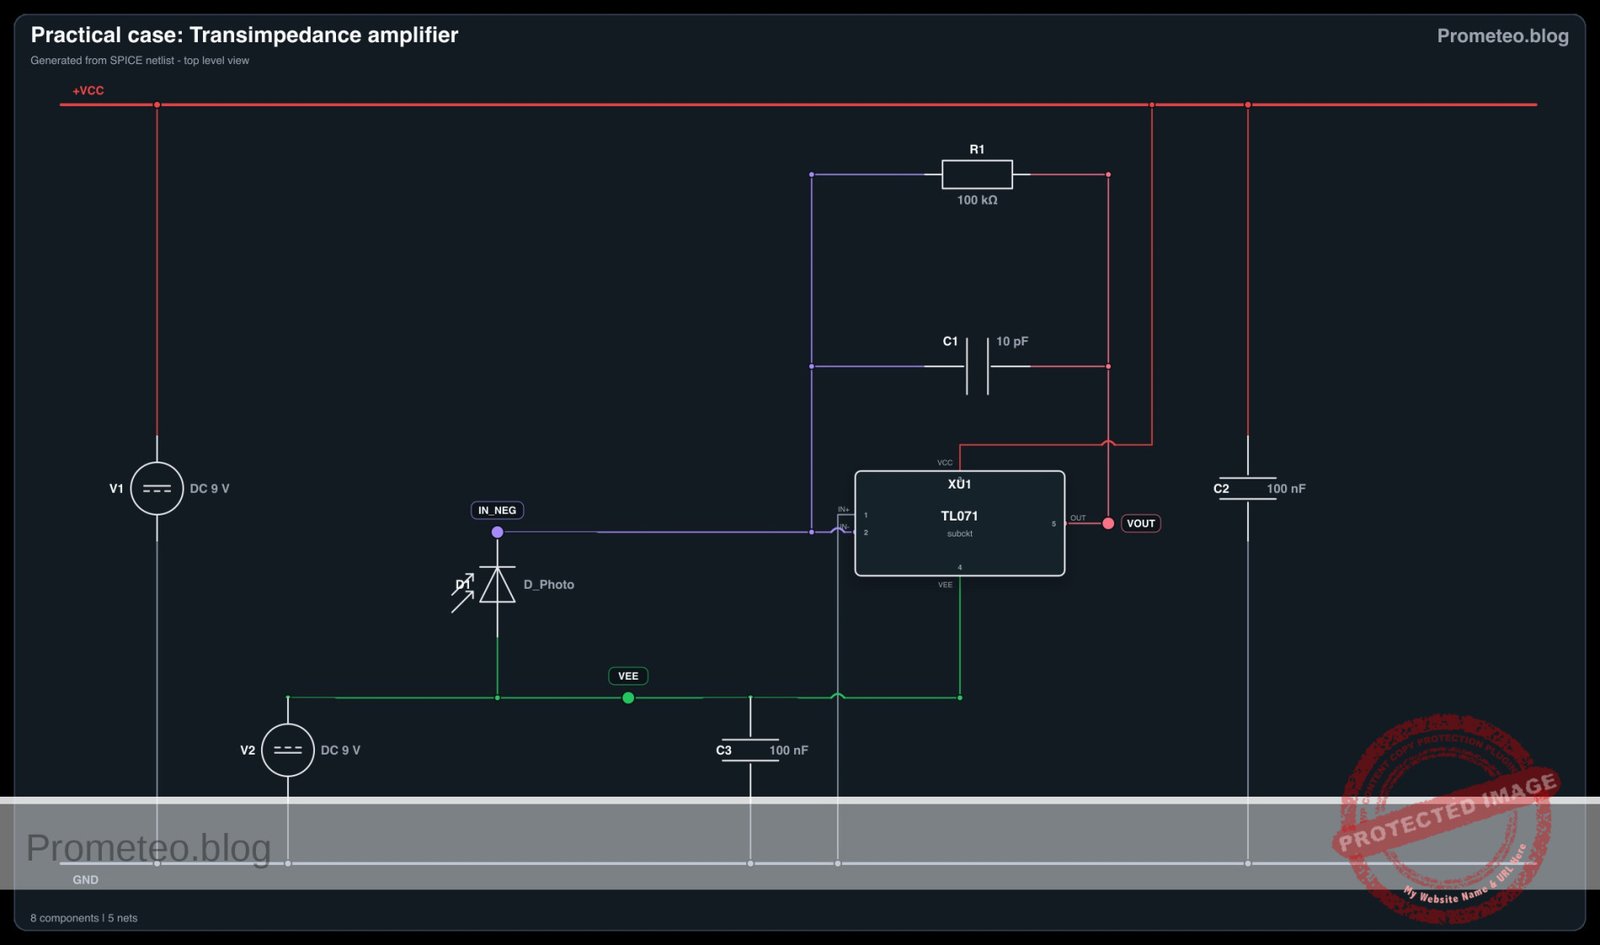Click the GND rail label
Image resolution: width=1600 pixels, height=945 pixels.
click(85, 880)
